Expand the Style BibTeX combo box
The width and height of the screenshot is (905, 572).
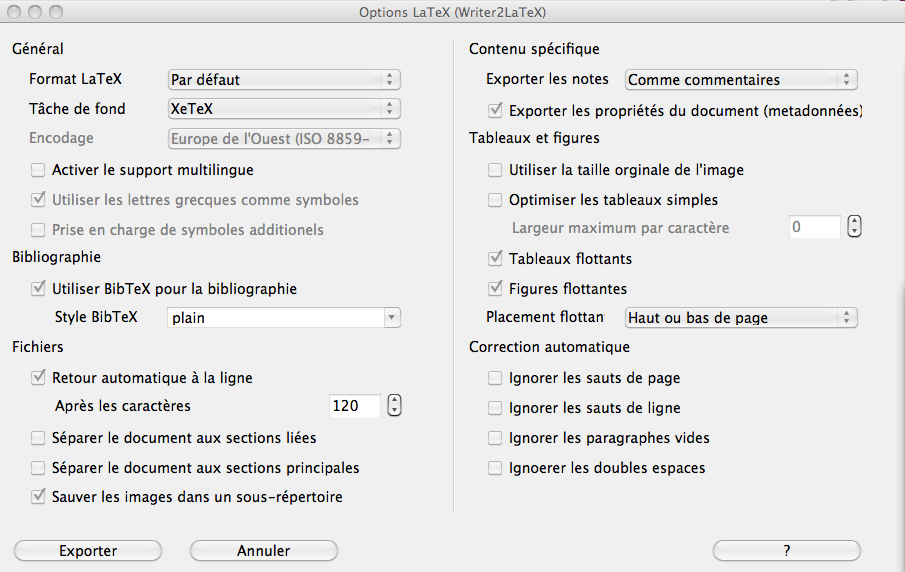(x=390, y=318)
